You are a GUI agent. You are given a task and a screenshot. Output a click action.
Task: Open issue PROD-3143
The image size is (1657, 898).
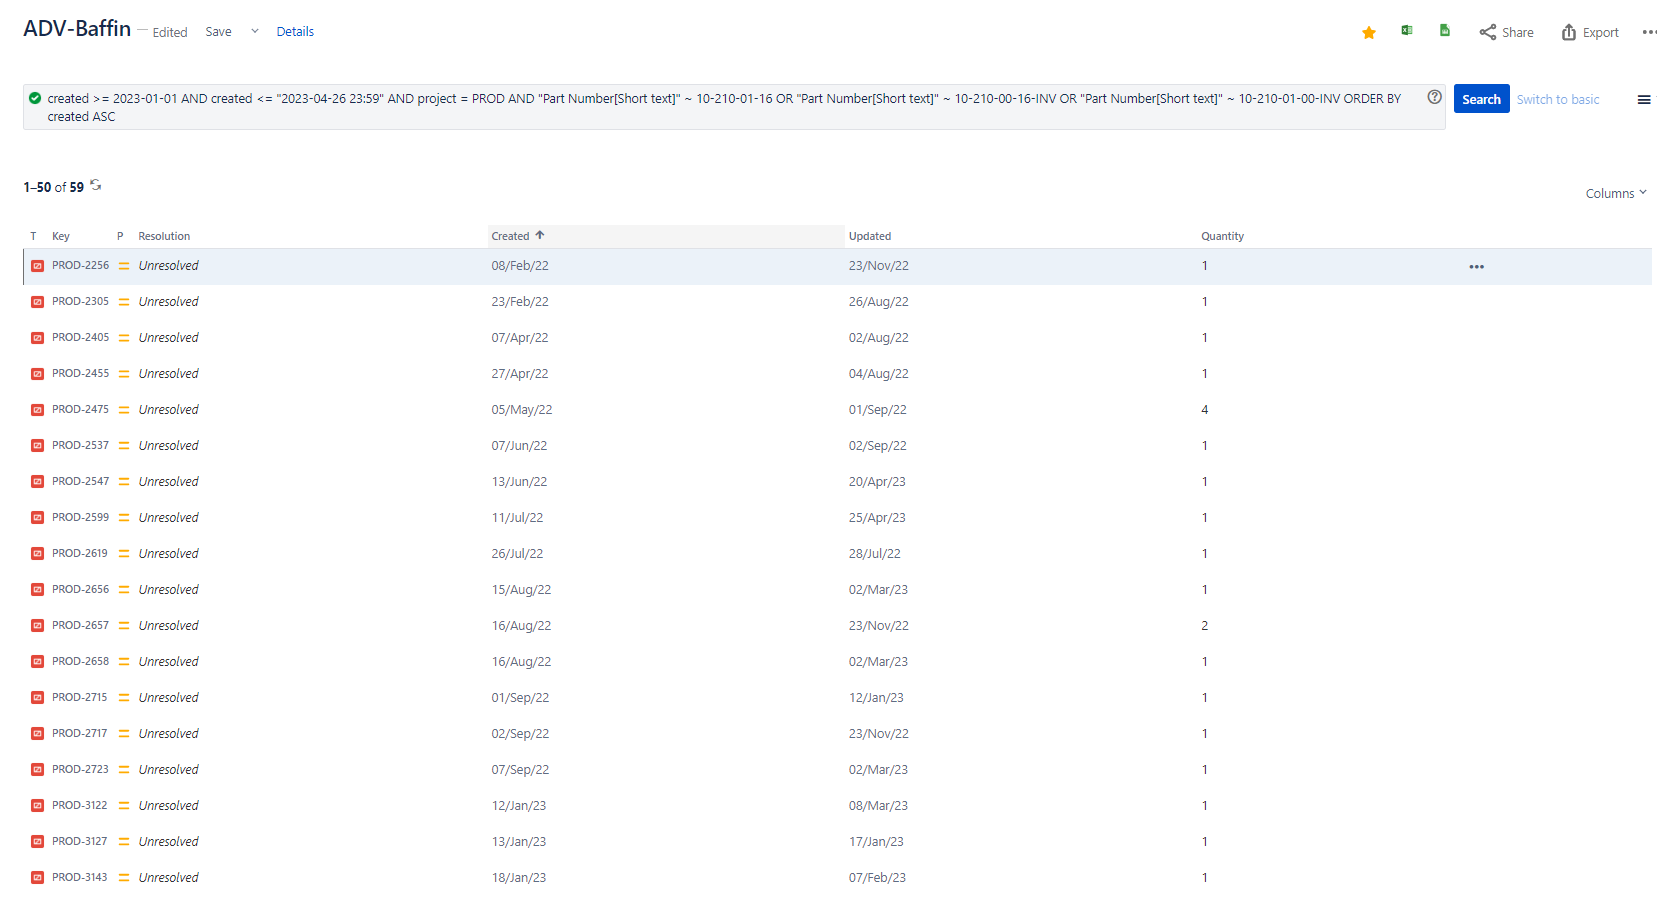[80, 877]
